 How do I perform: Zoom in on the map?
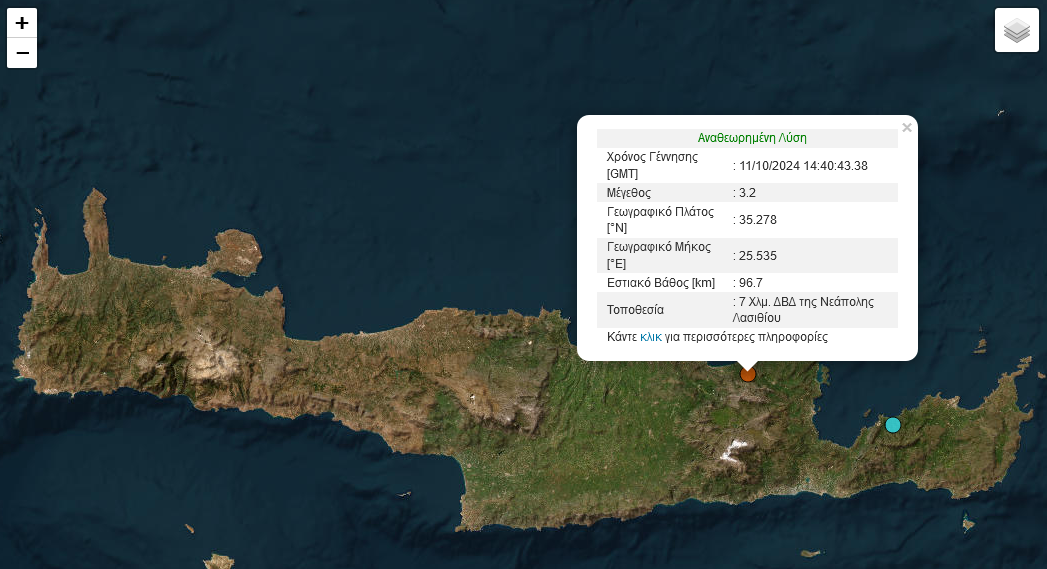22,23
